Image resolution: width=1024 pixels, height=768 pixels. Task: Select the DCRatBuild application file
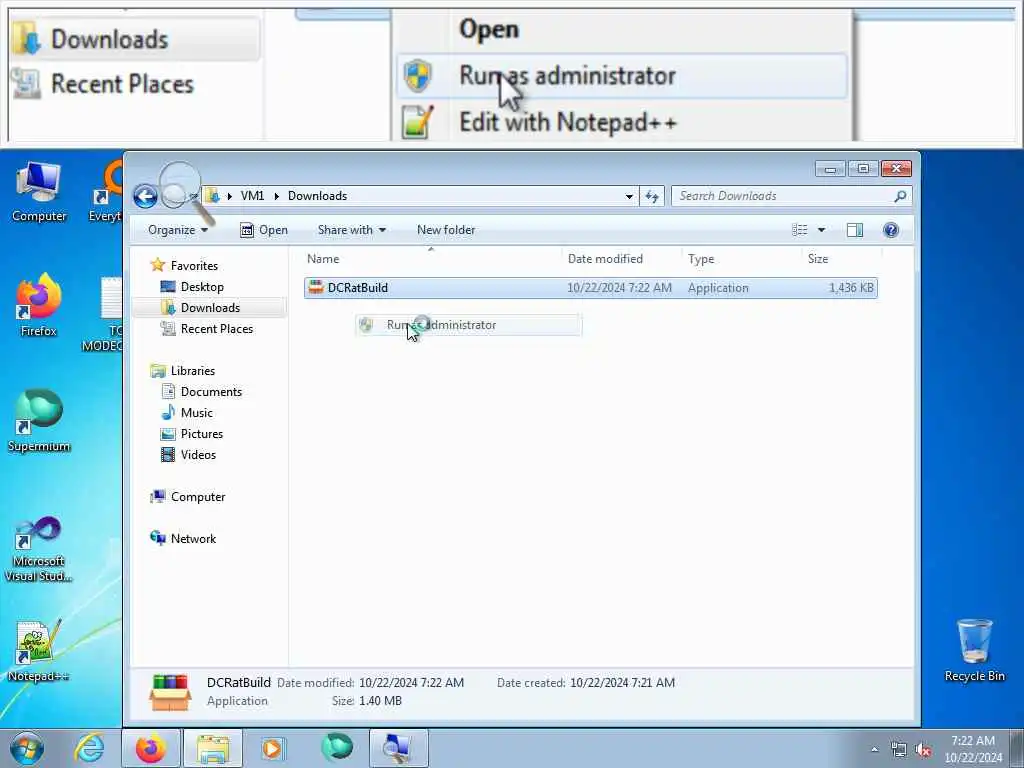pos(590,288)
